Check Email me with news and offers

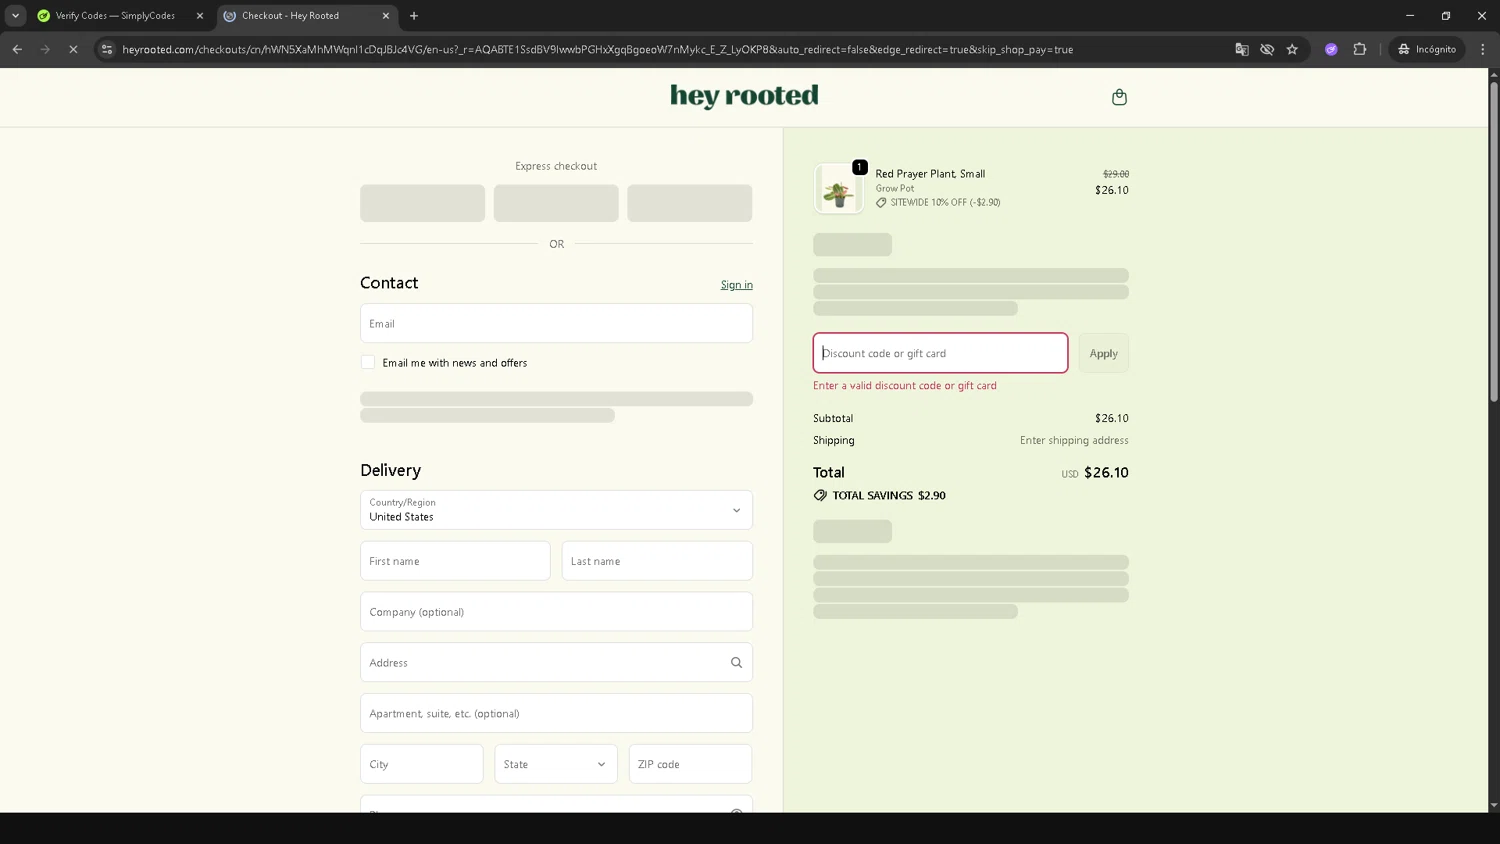[x=368, y=362]
